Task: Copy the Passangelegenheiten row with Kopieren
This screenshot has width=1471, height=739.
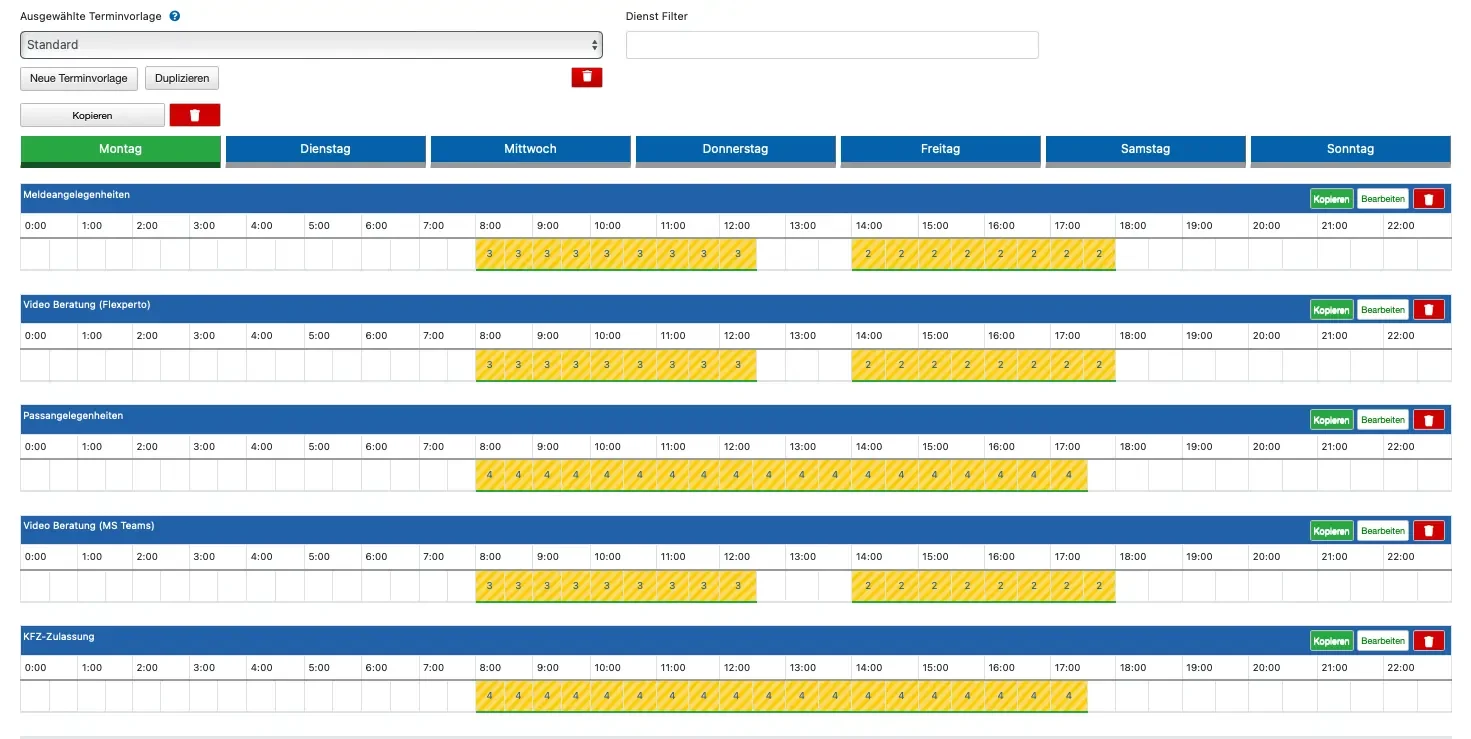Action: tap(1331, 420)
